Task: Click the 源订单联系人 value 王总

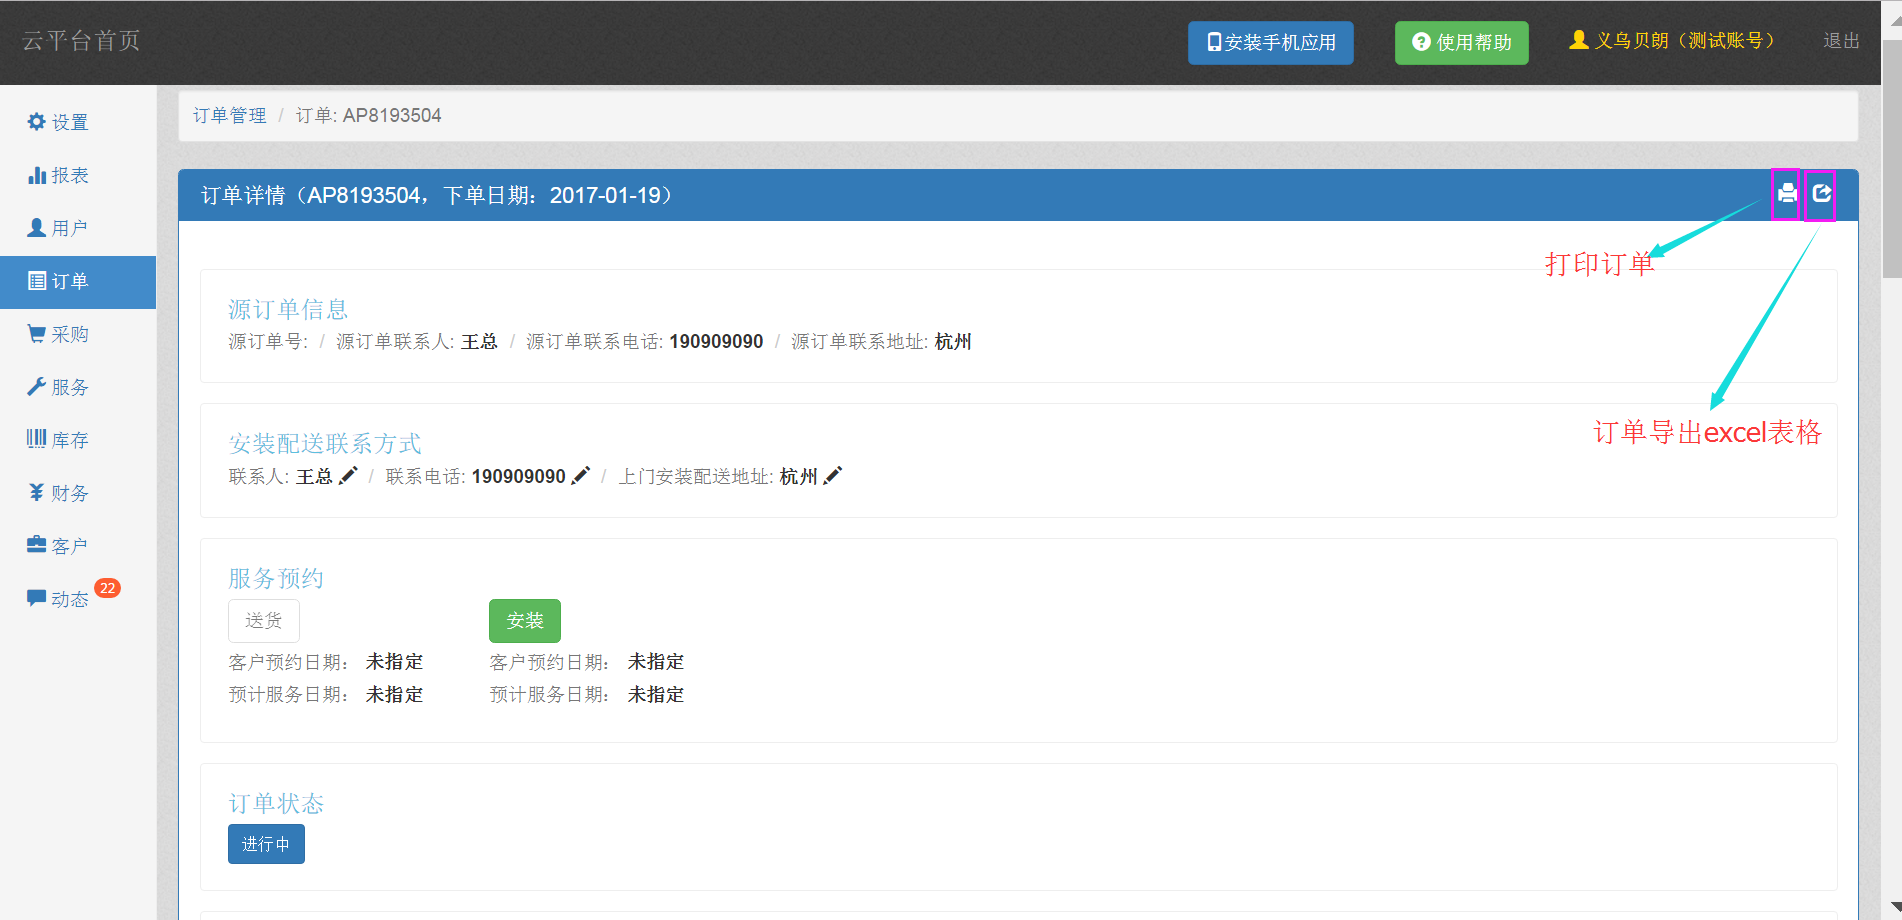Action: click(x=479, y=342)
